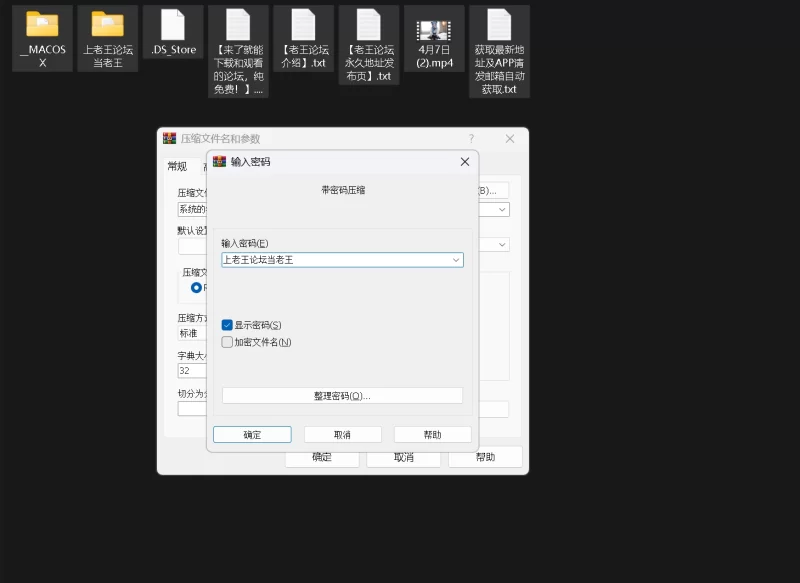
Task: Expand the password history dropdown arrow
Action: [x=456, y=260]
